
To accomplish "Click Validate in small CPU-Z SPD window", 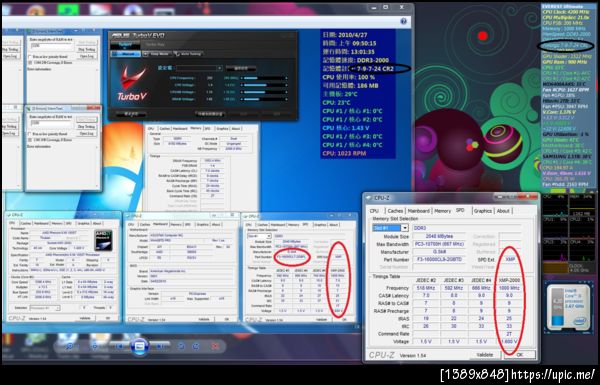I will (x=321, y=319).
